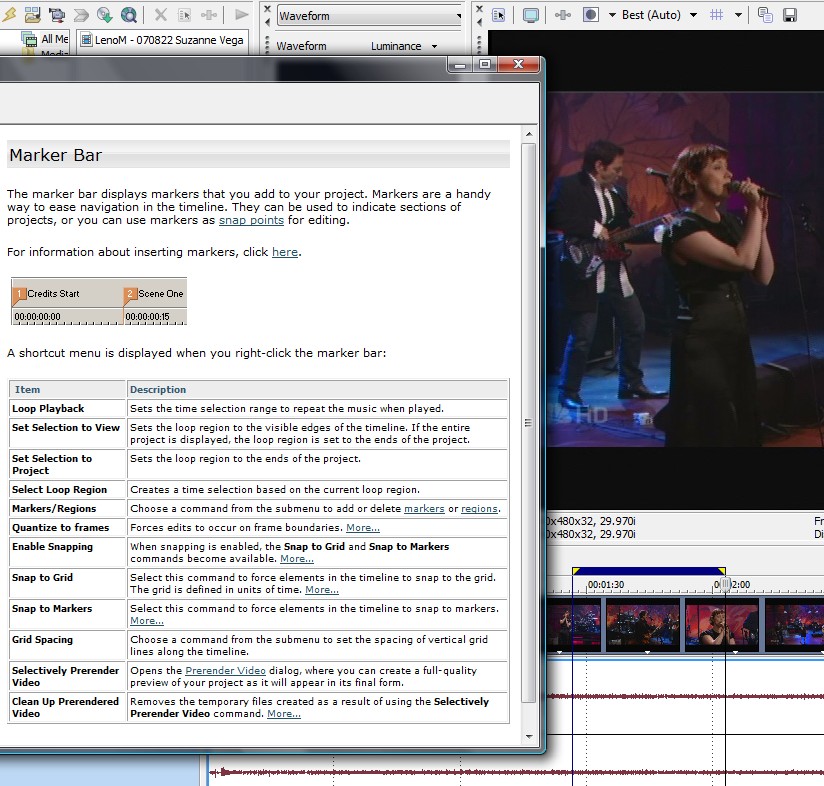
Task: Click the Get Media from Web icon
Action: point(105,15)
